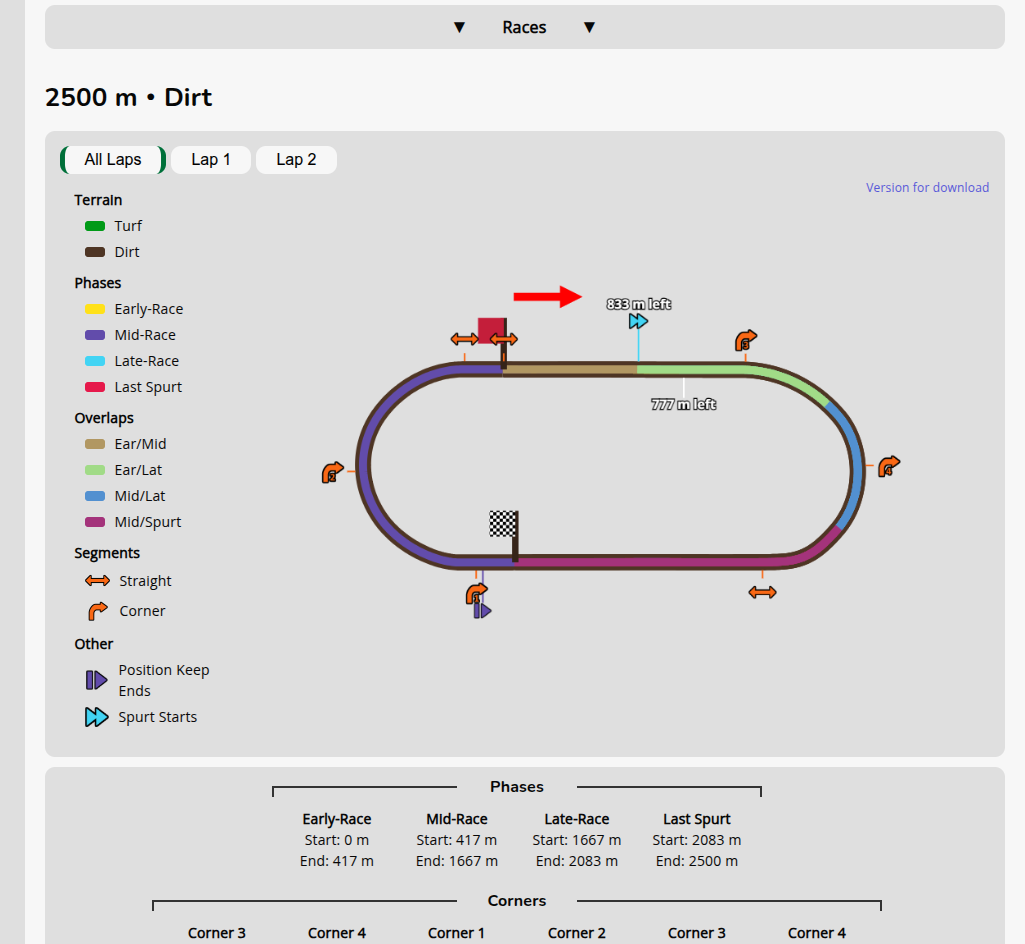Click the Spurt Starts marker above the track
Screen dimensions: 1025x944
click(x=638, y=321)
